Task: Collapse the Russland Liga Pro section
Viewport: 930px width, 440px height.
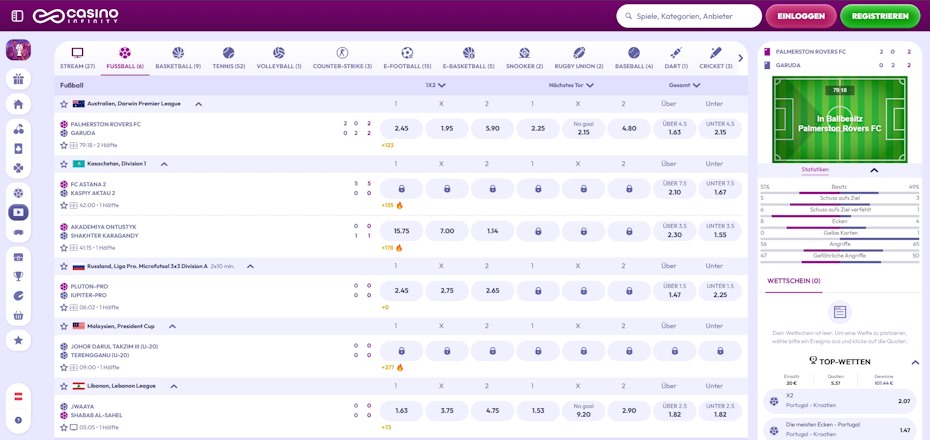Action: click(250, 266)
